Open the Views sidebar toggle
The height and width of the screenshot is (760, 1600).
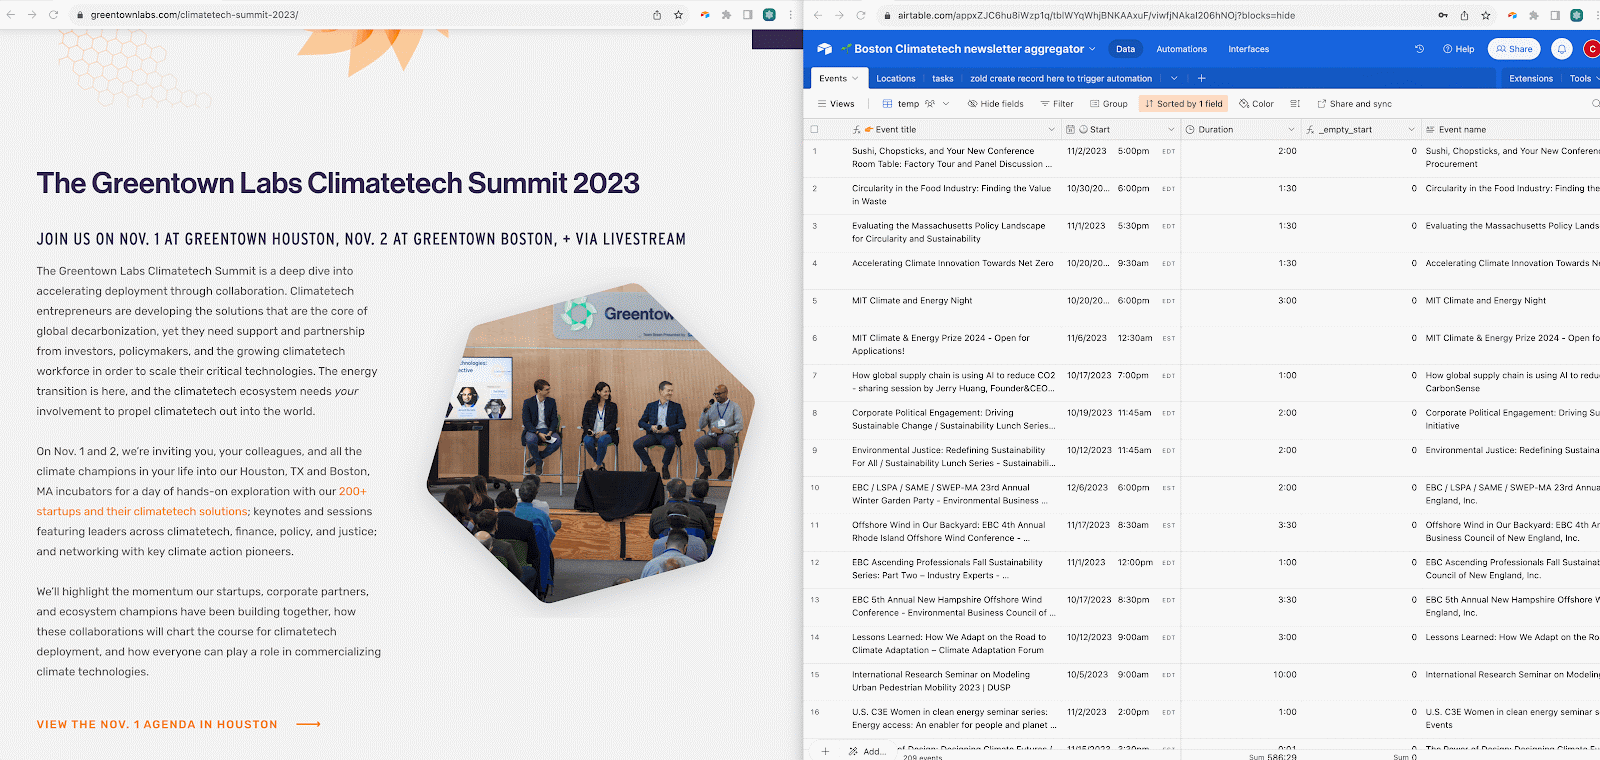(836, 104)
